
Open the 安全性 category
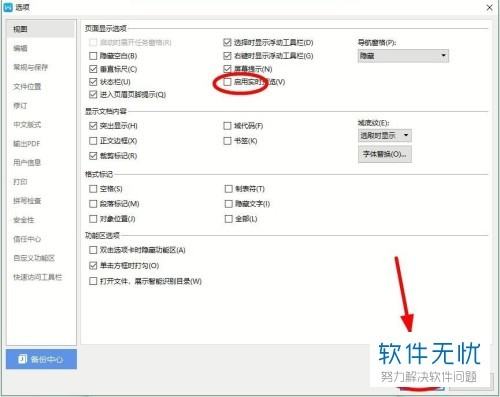(24, 220)
